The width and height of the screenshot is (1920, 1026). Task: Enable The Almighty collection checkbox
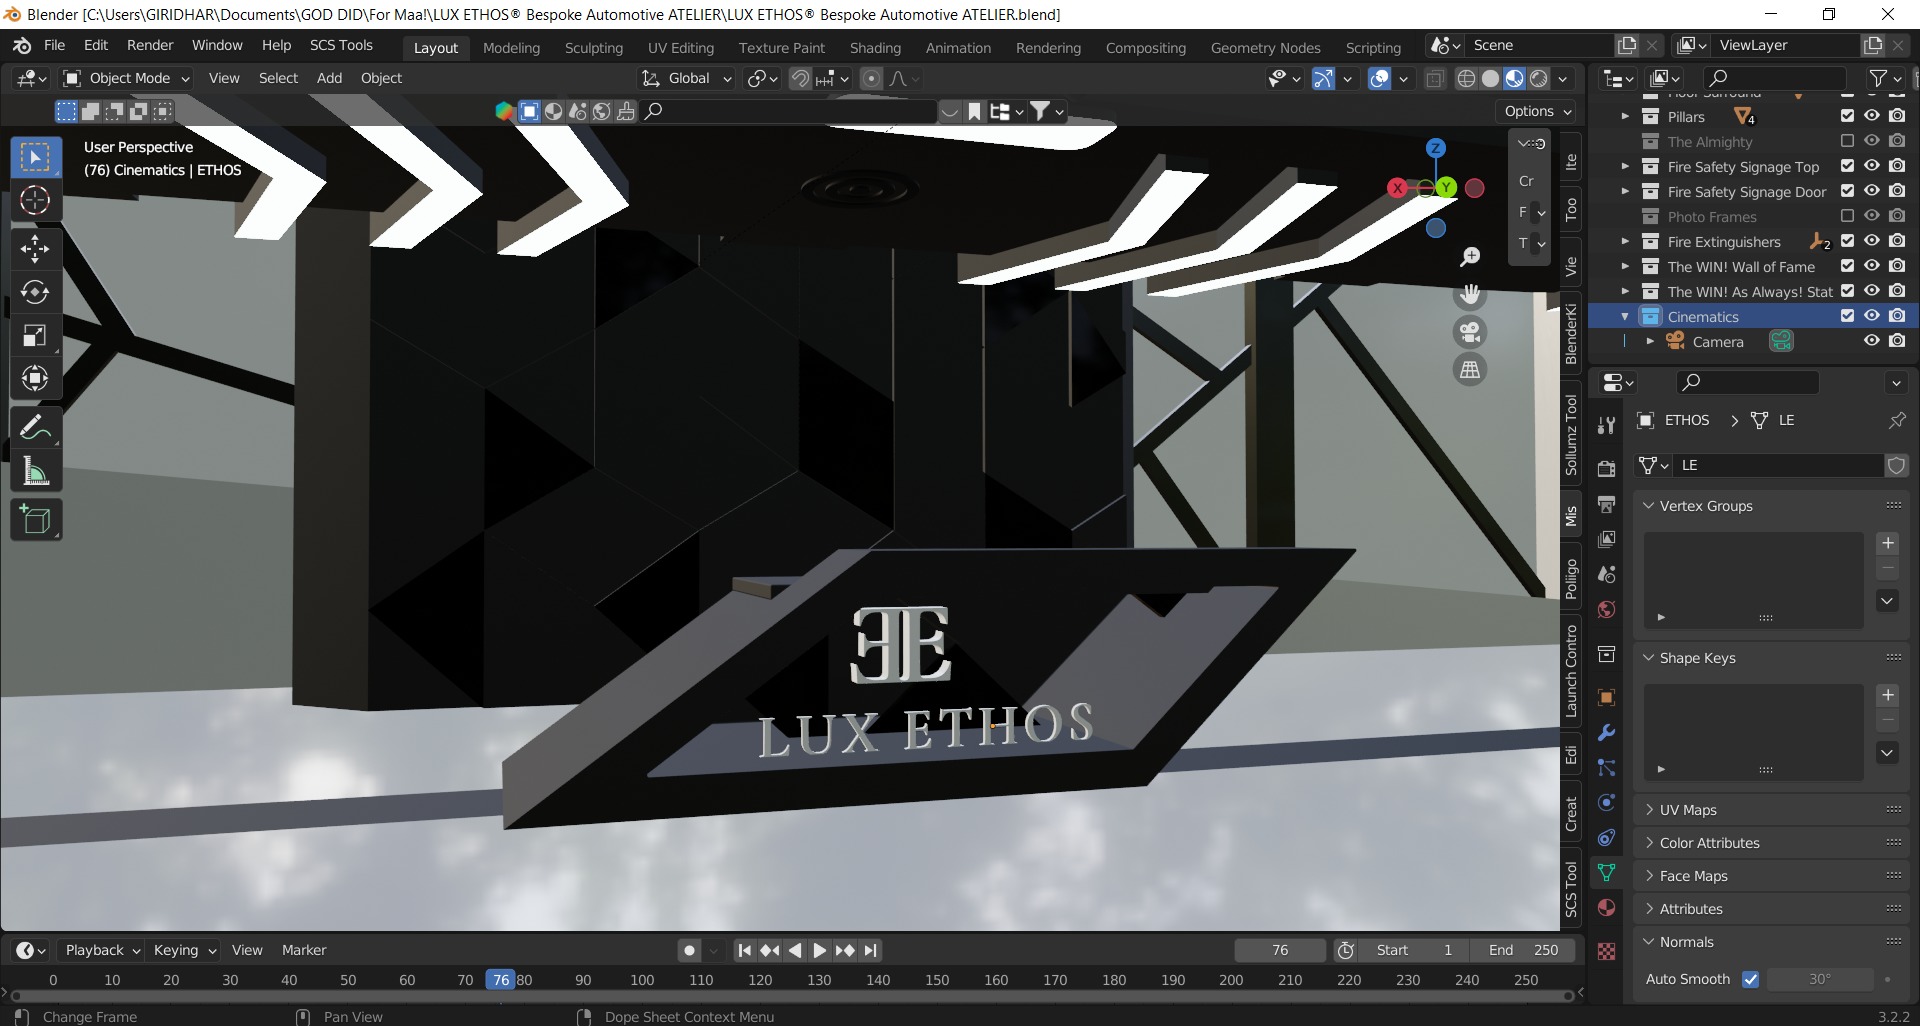[x=1847, y=141]
